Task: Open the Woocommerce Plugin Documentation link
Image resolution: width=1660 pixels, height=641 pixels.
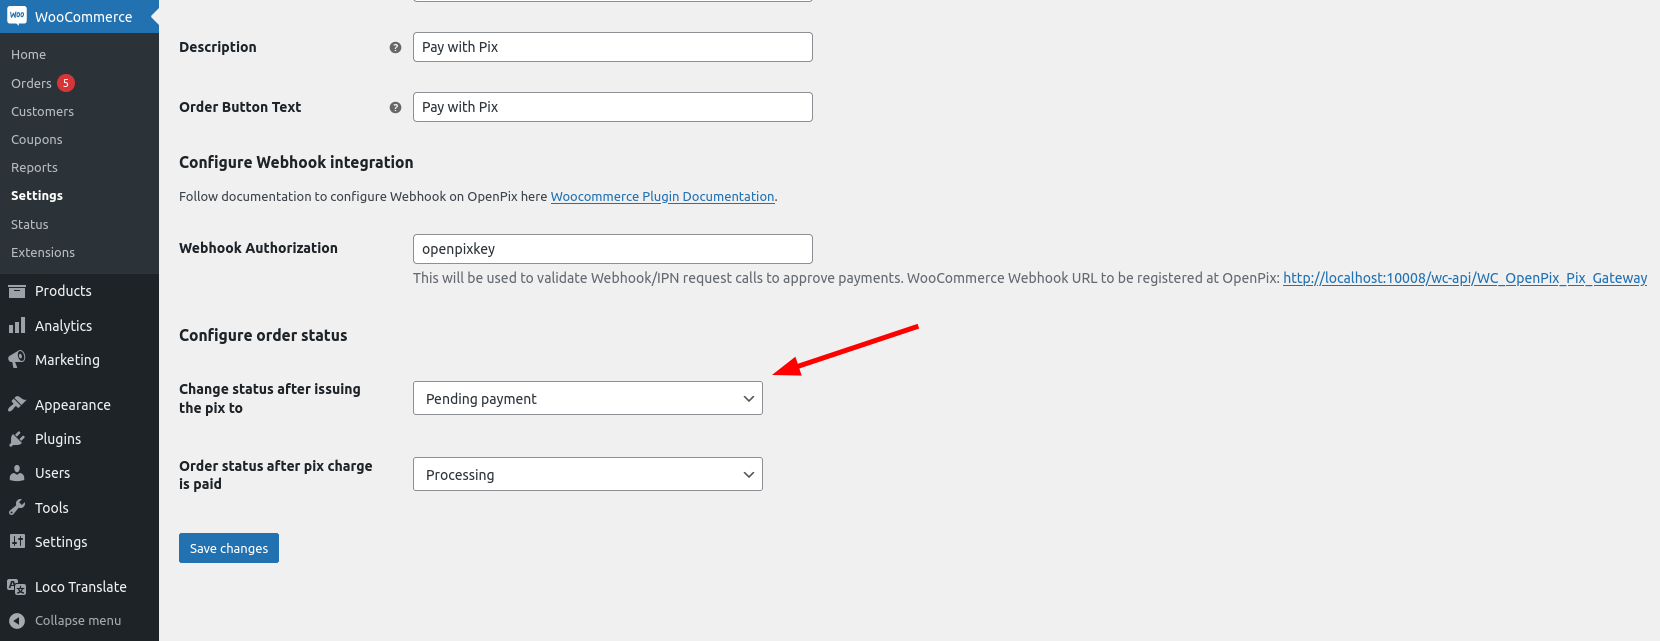Action: point(662,196)
